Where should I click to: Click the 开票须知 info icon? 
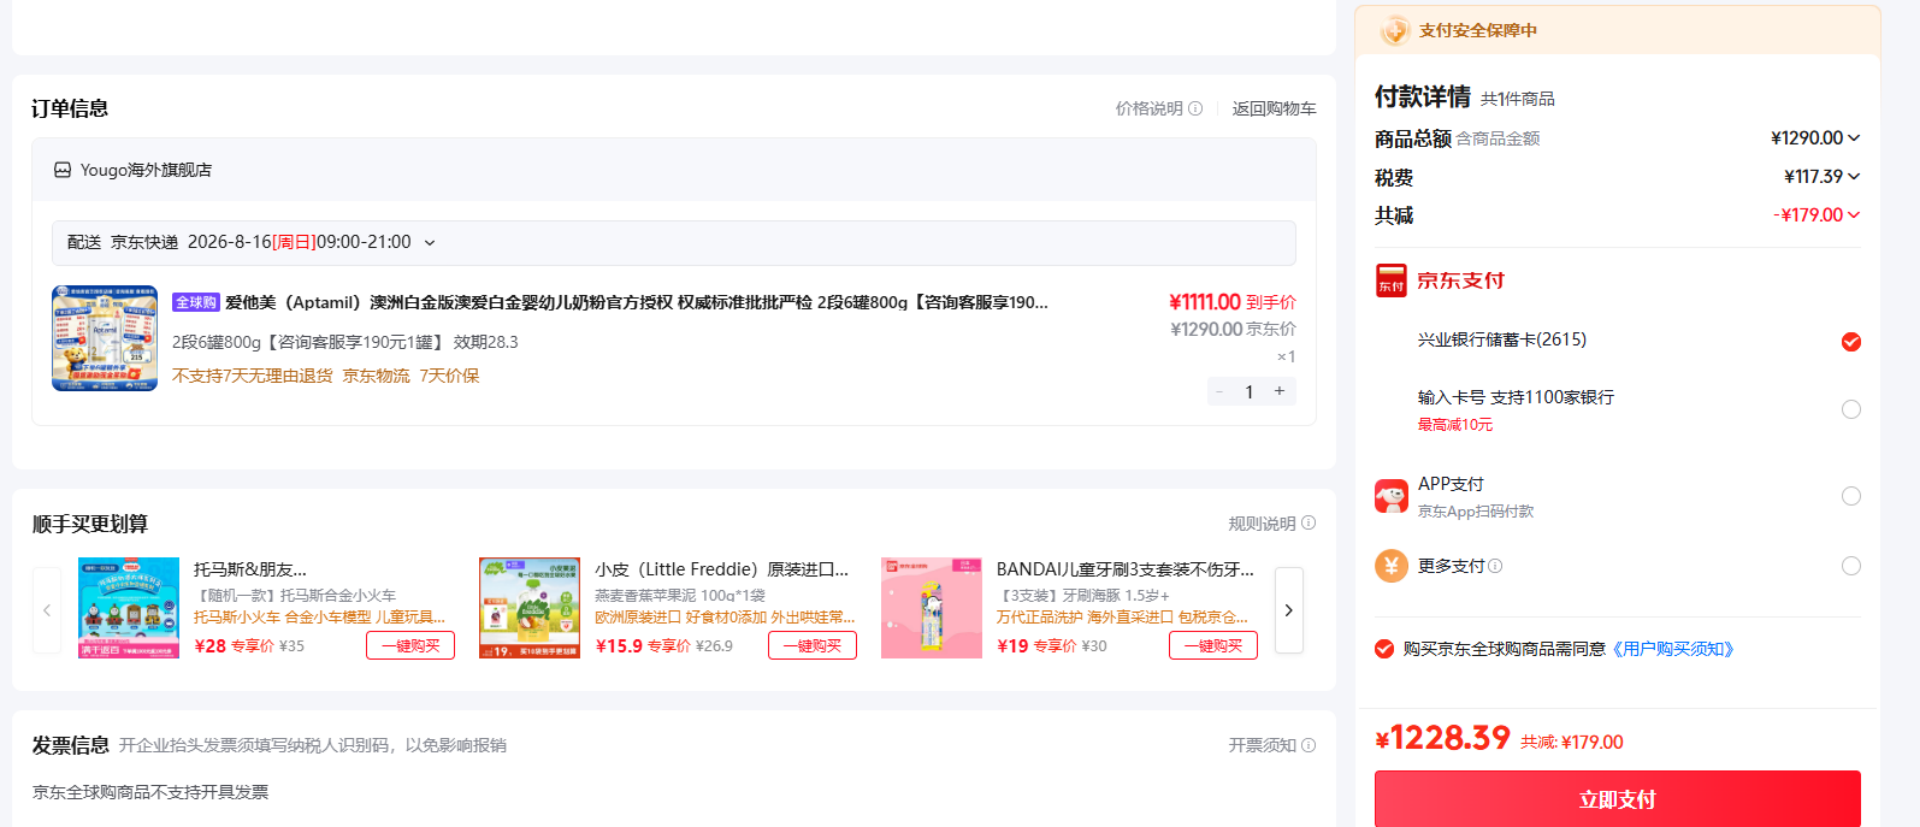(x=1308, y=745)
